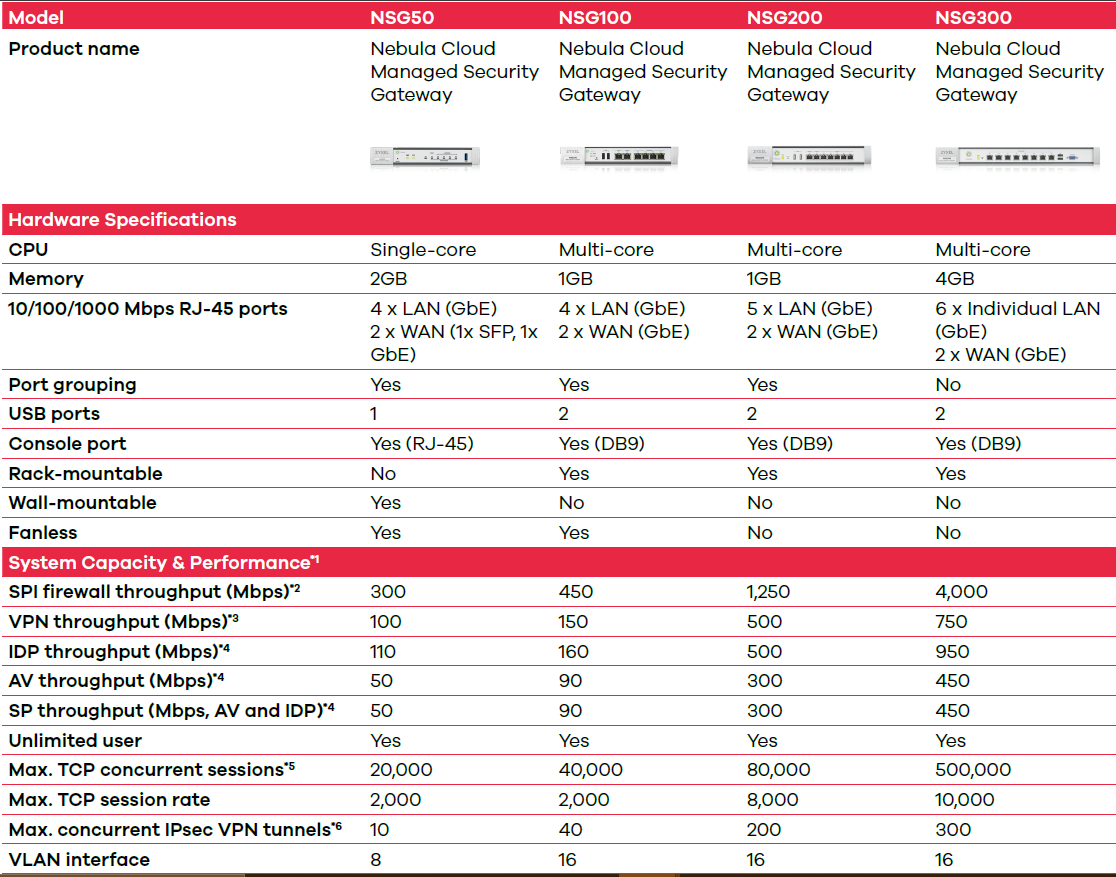Viewport: 1116px width, 877px height.
Task: Select the 4GB memory value
Action: click(x=954, y=279)
